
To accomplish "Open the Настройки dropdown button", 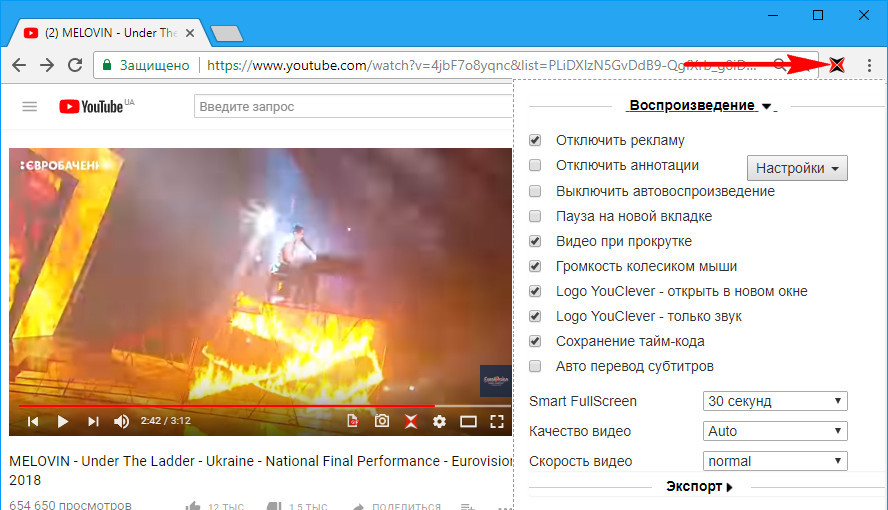I will point(797,168).
